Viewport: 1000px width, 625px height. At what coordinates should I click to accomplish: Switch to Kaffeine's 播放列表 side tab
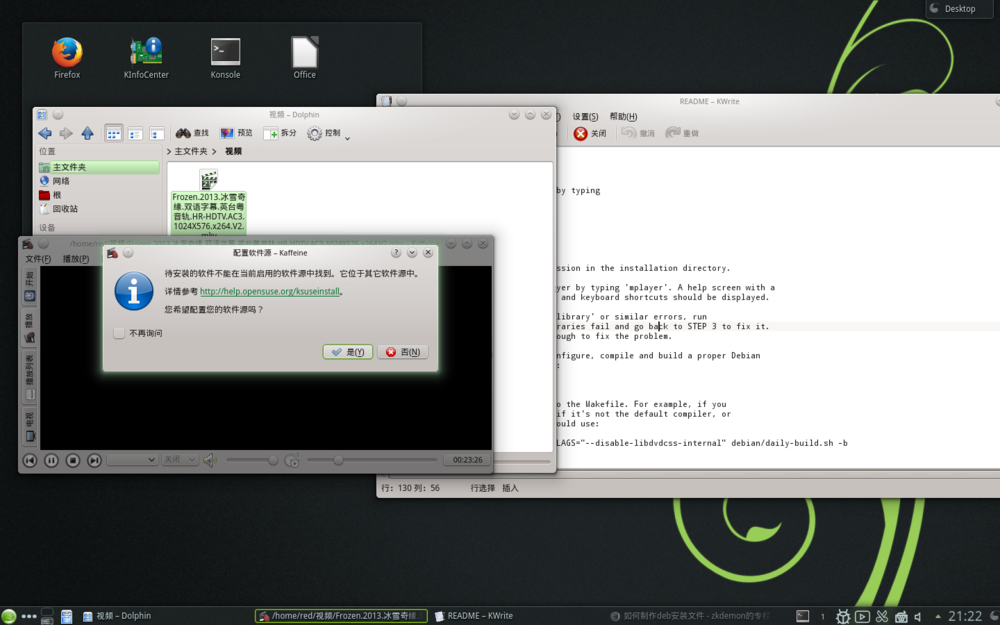(x=29, y=378)
